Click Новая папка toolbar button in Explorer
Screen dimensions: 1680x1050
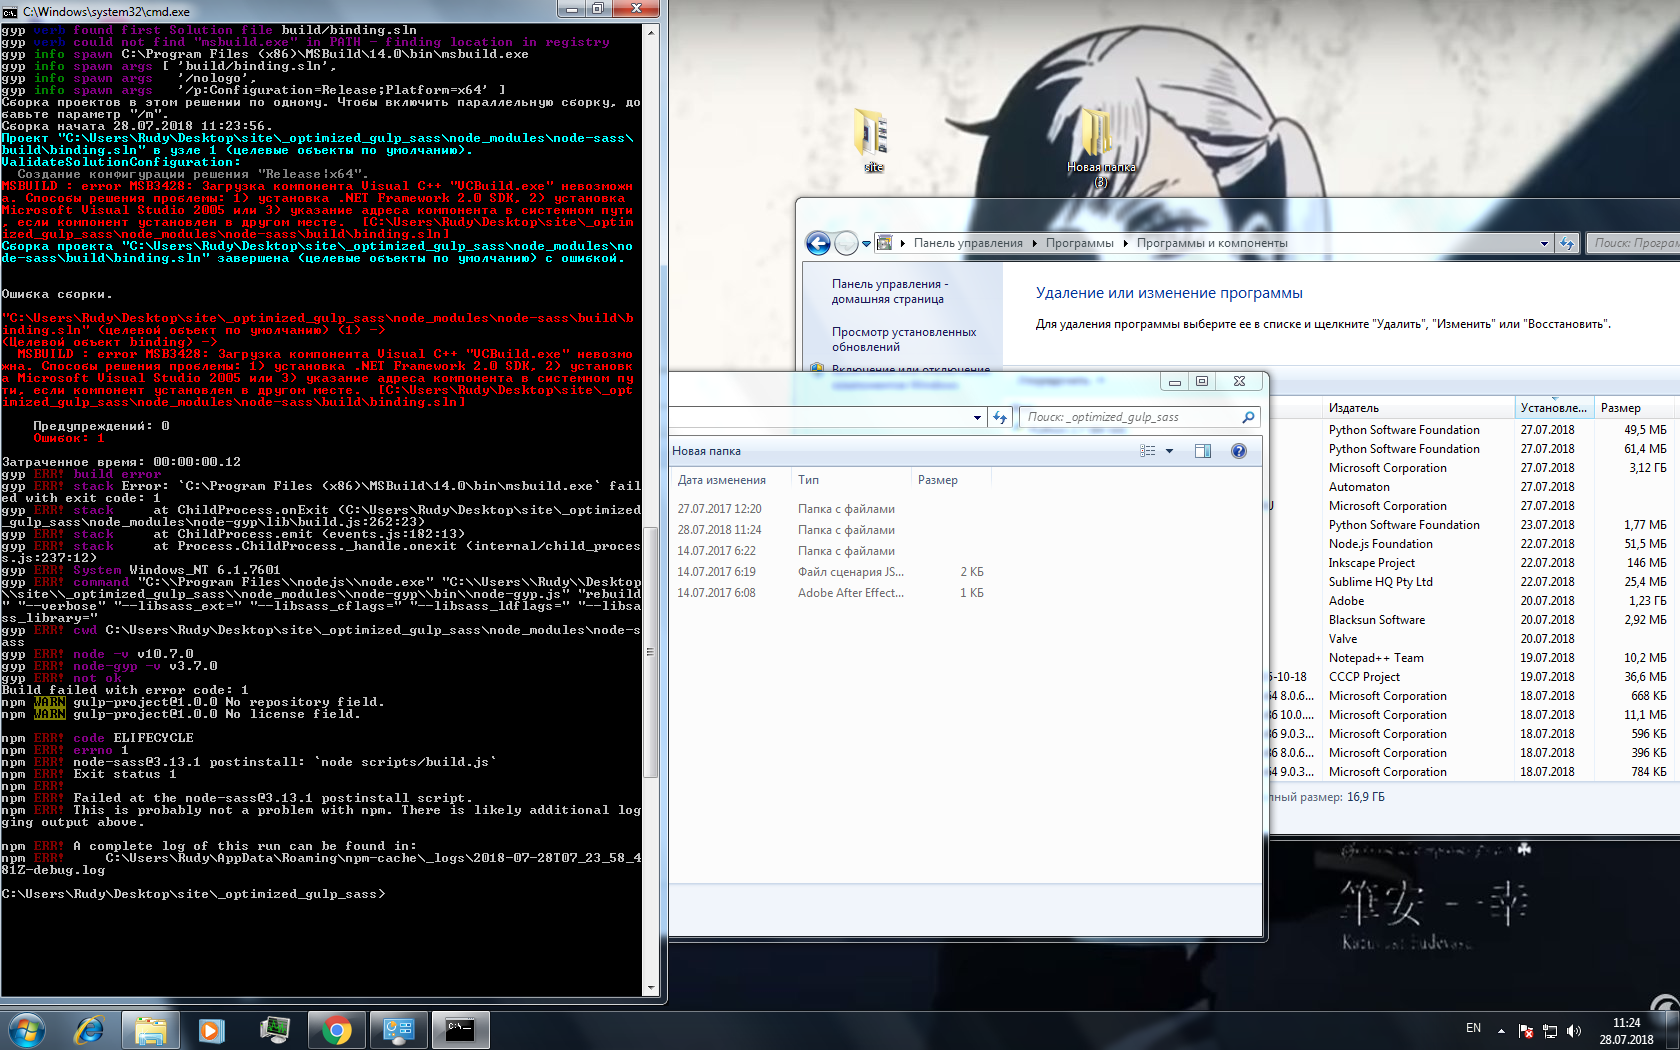pyautogui.click(x=707, y=451)
